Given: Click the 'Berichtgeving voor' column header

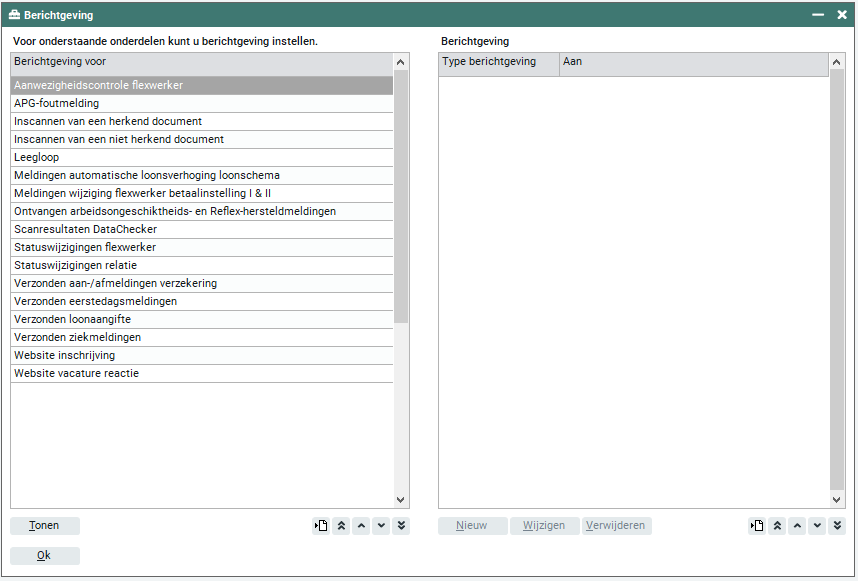Looking at the screenshot, I should pyautogui.click(x=200, y=62).
